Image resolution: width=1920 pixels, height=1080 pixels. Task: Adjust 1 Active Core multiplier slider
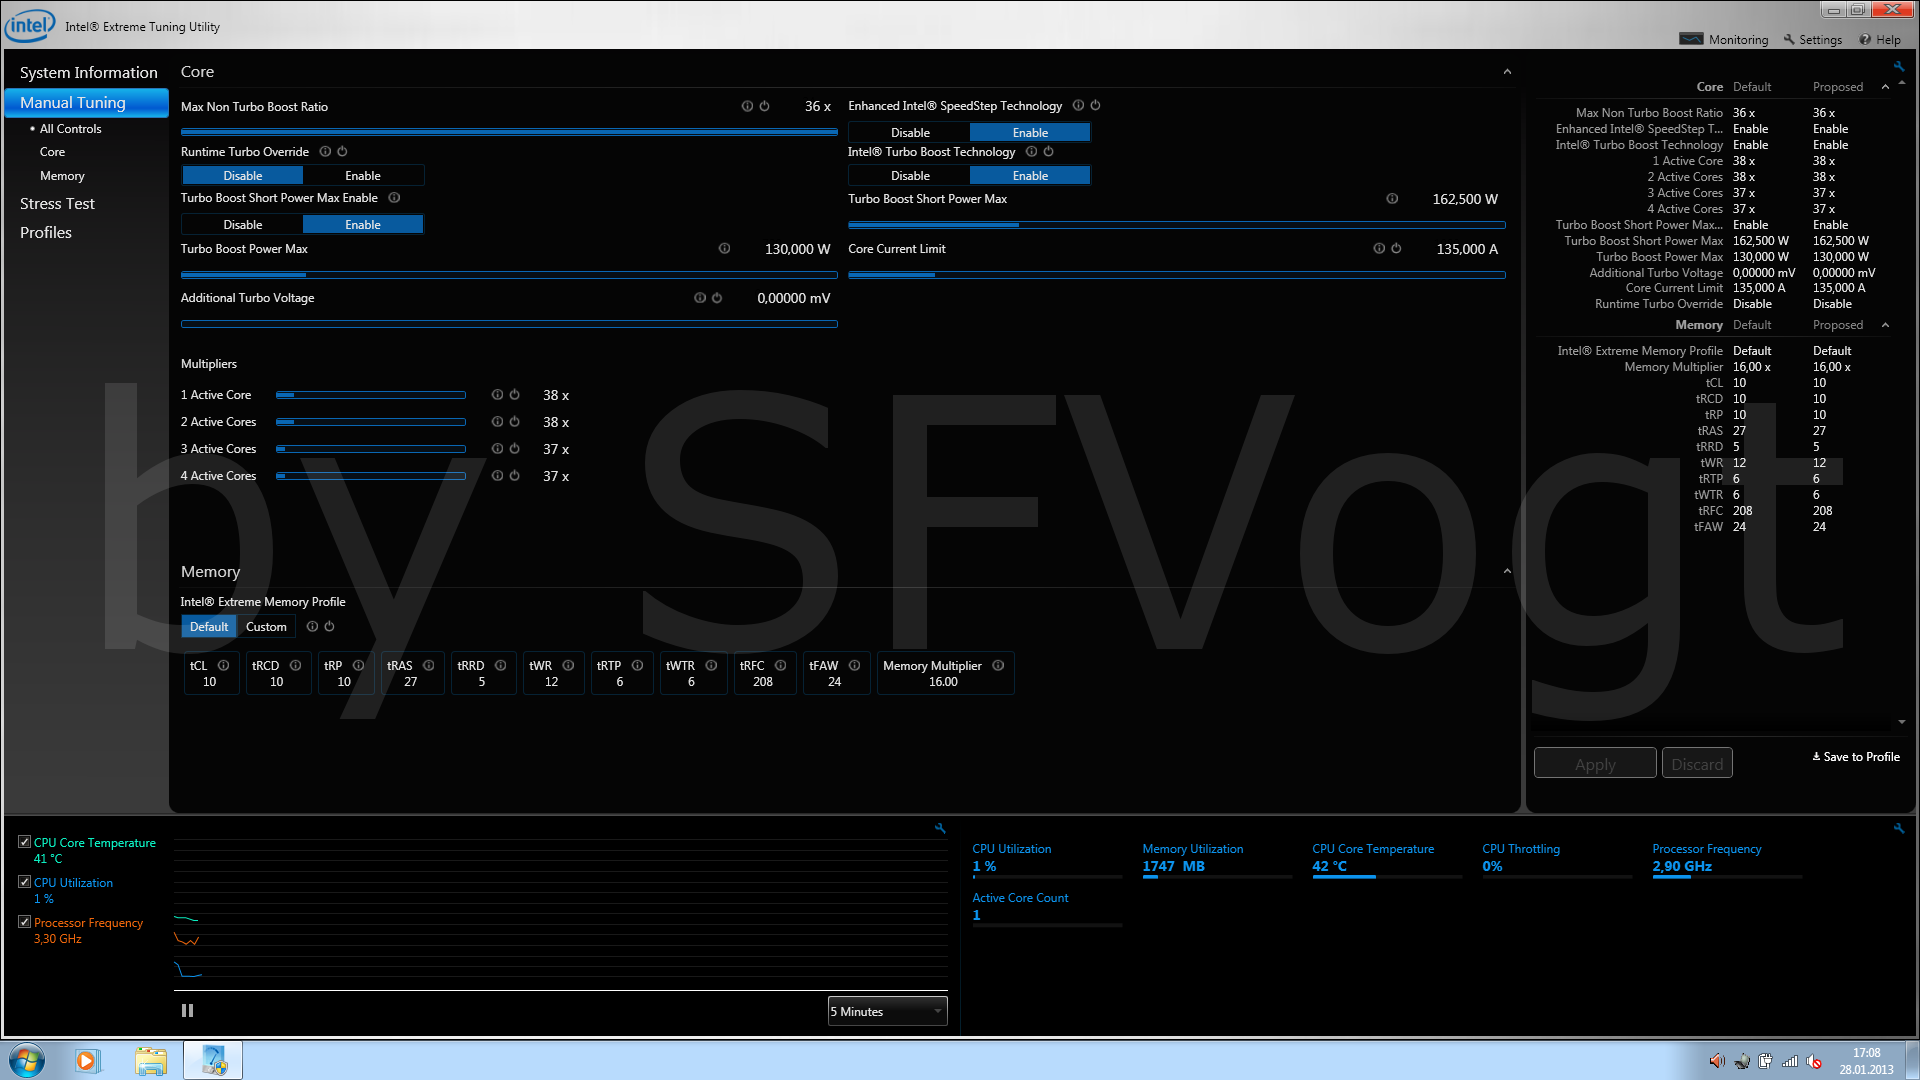tap(371, 395)
